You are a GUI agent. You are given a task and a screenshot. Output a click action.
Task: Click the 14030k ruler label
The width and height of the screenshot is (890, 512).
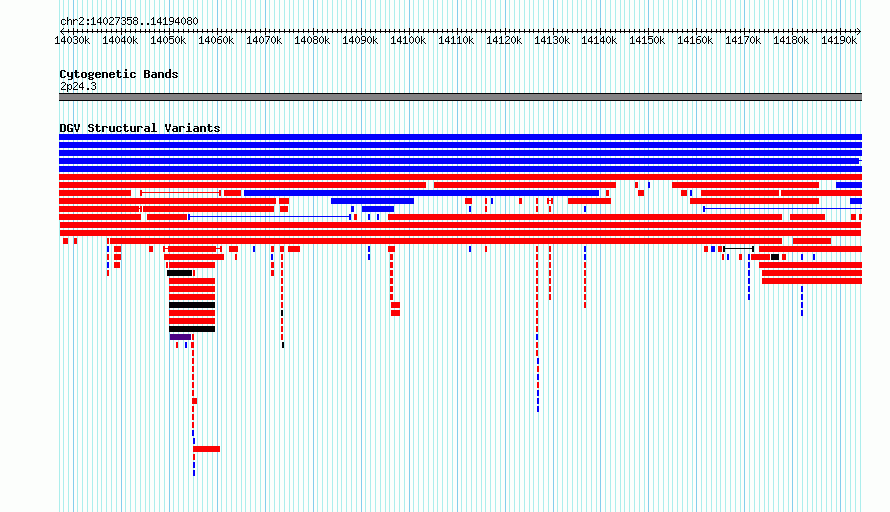point(72,40)
